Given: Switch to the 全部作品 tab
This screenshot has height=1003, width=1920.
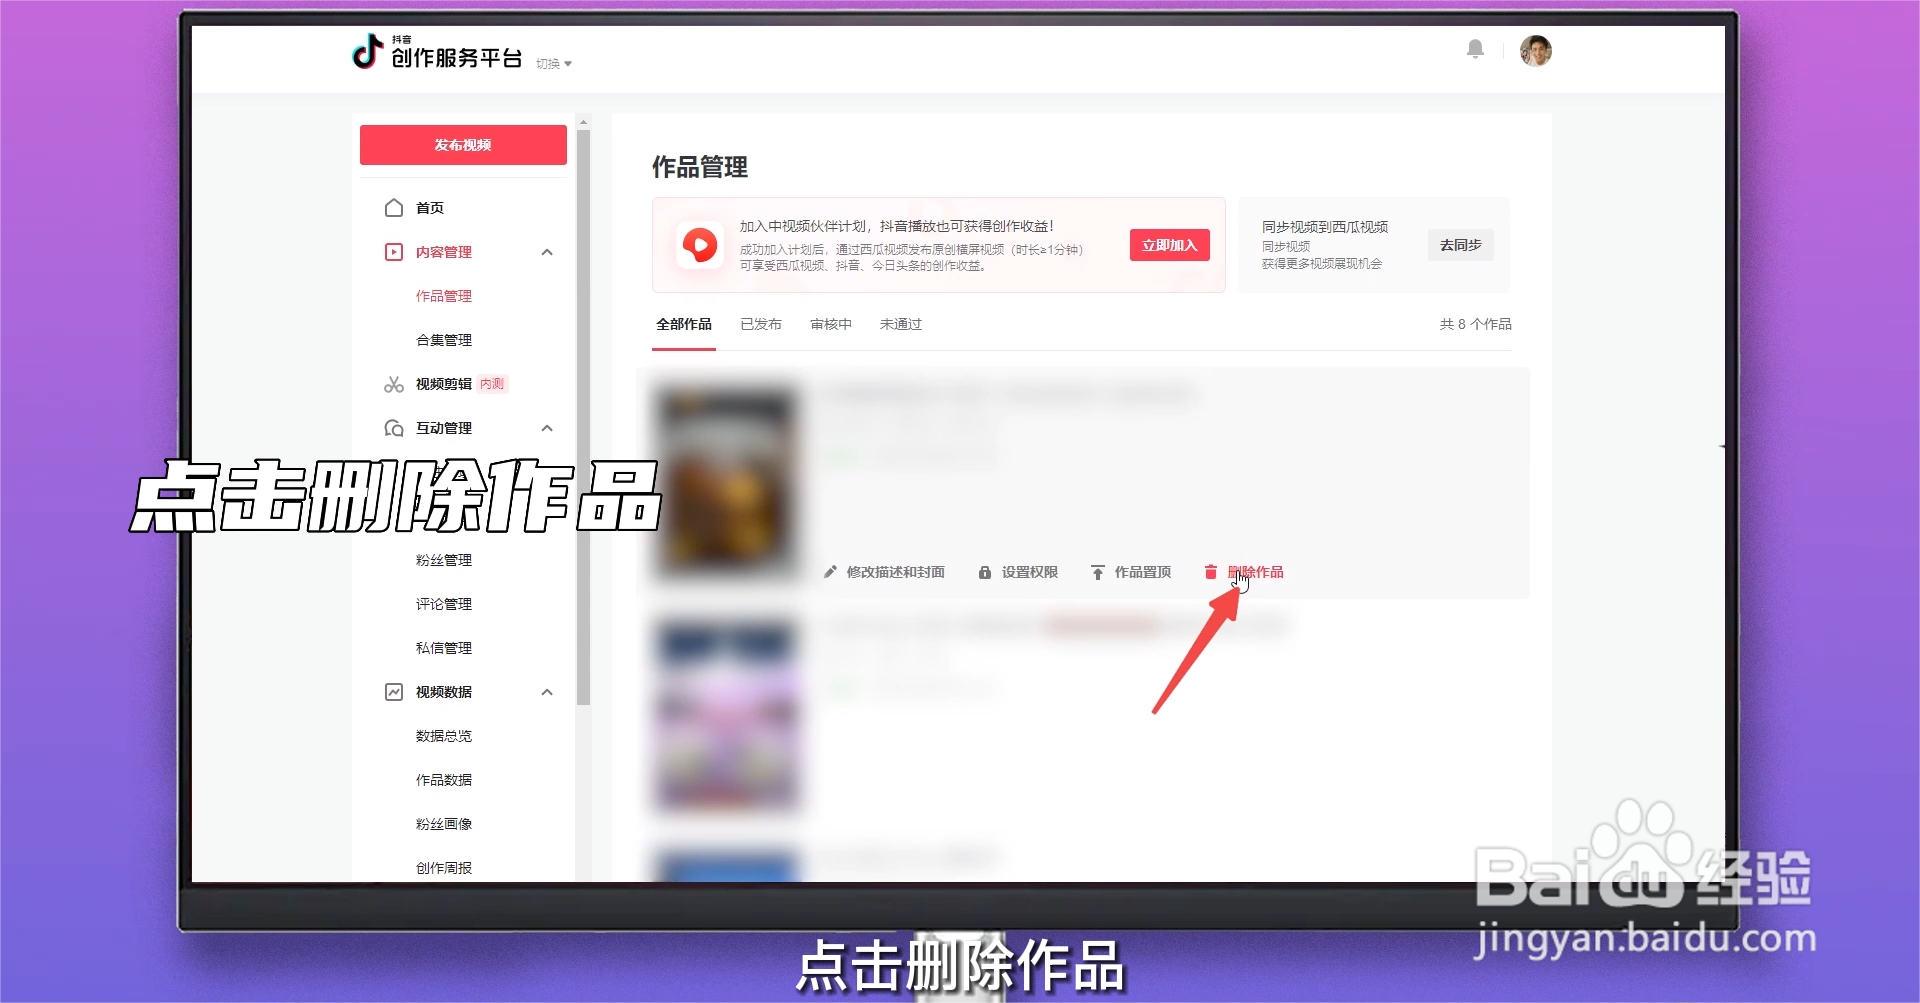Looking at the screenshot, I should point(684,324).
